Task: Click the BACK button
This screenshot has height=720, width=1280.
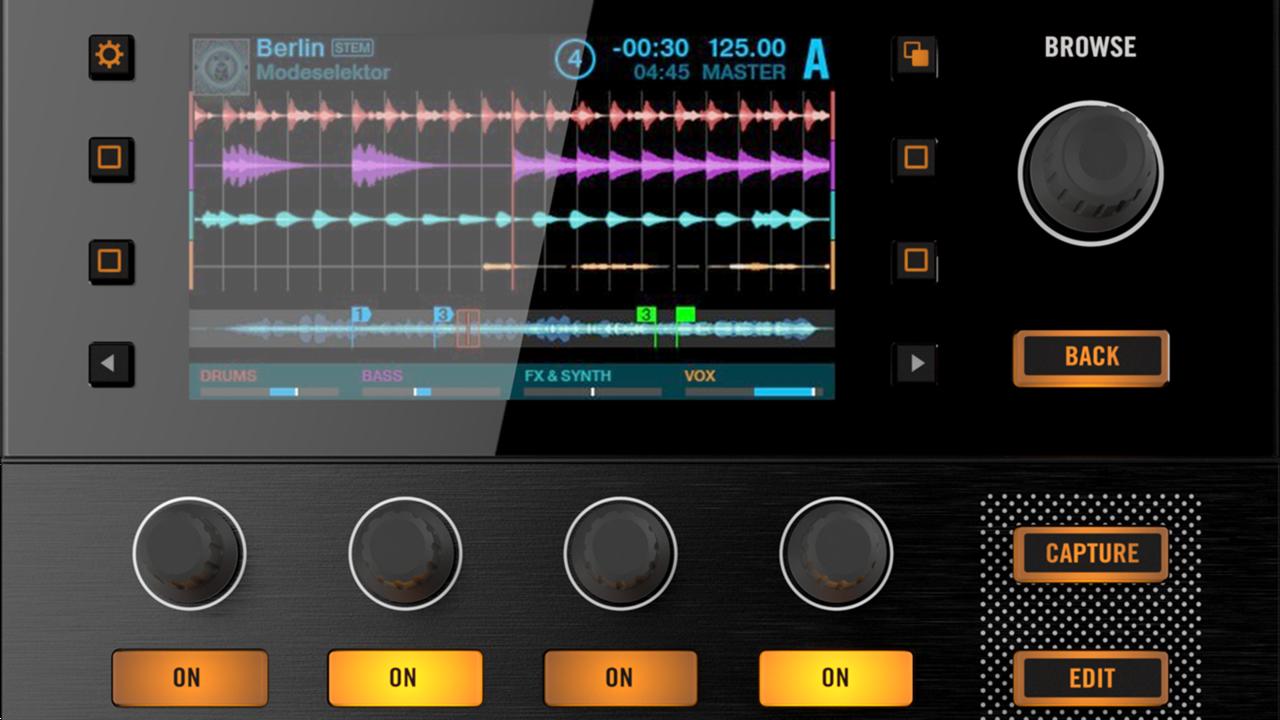Action: [x=1091, y=357]
